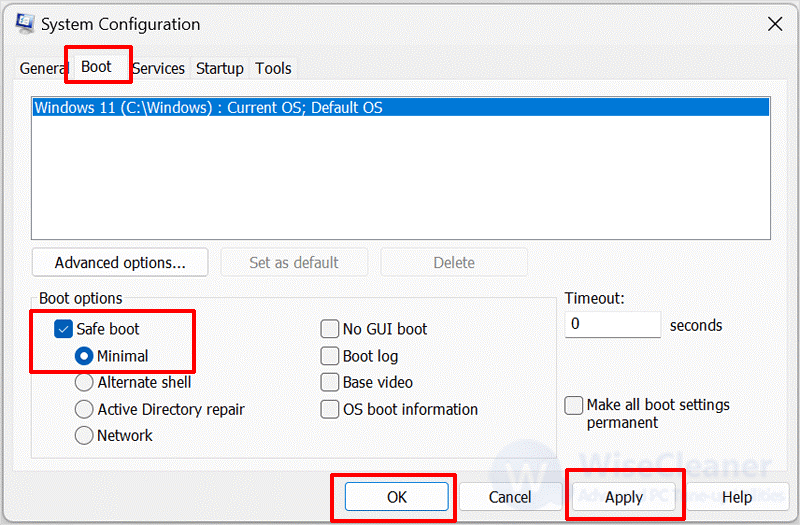Enable the Base video checkbox
Screen dimensions: 800x525
[x=330, y=383]
